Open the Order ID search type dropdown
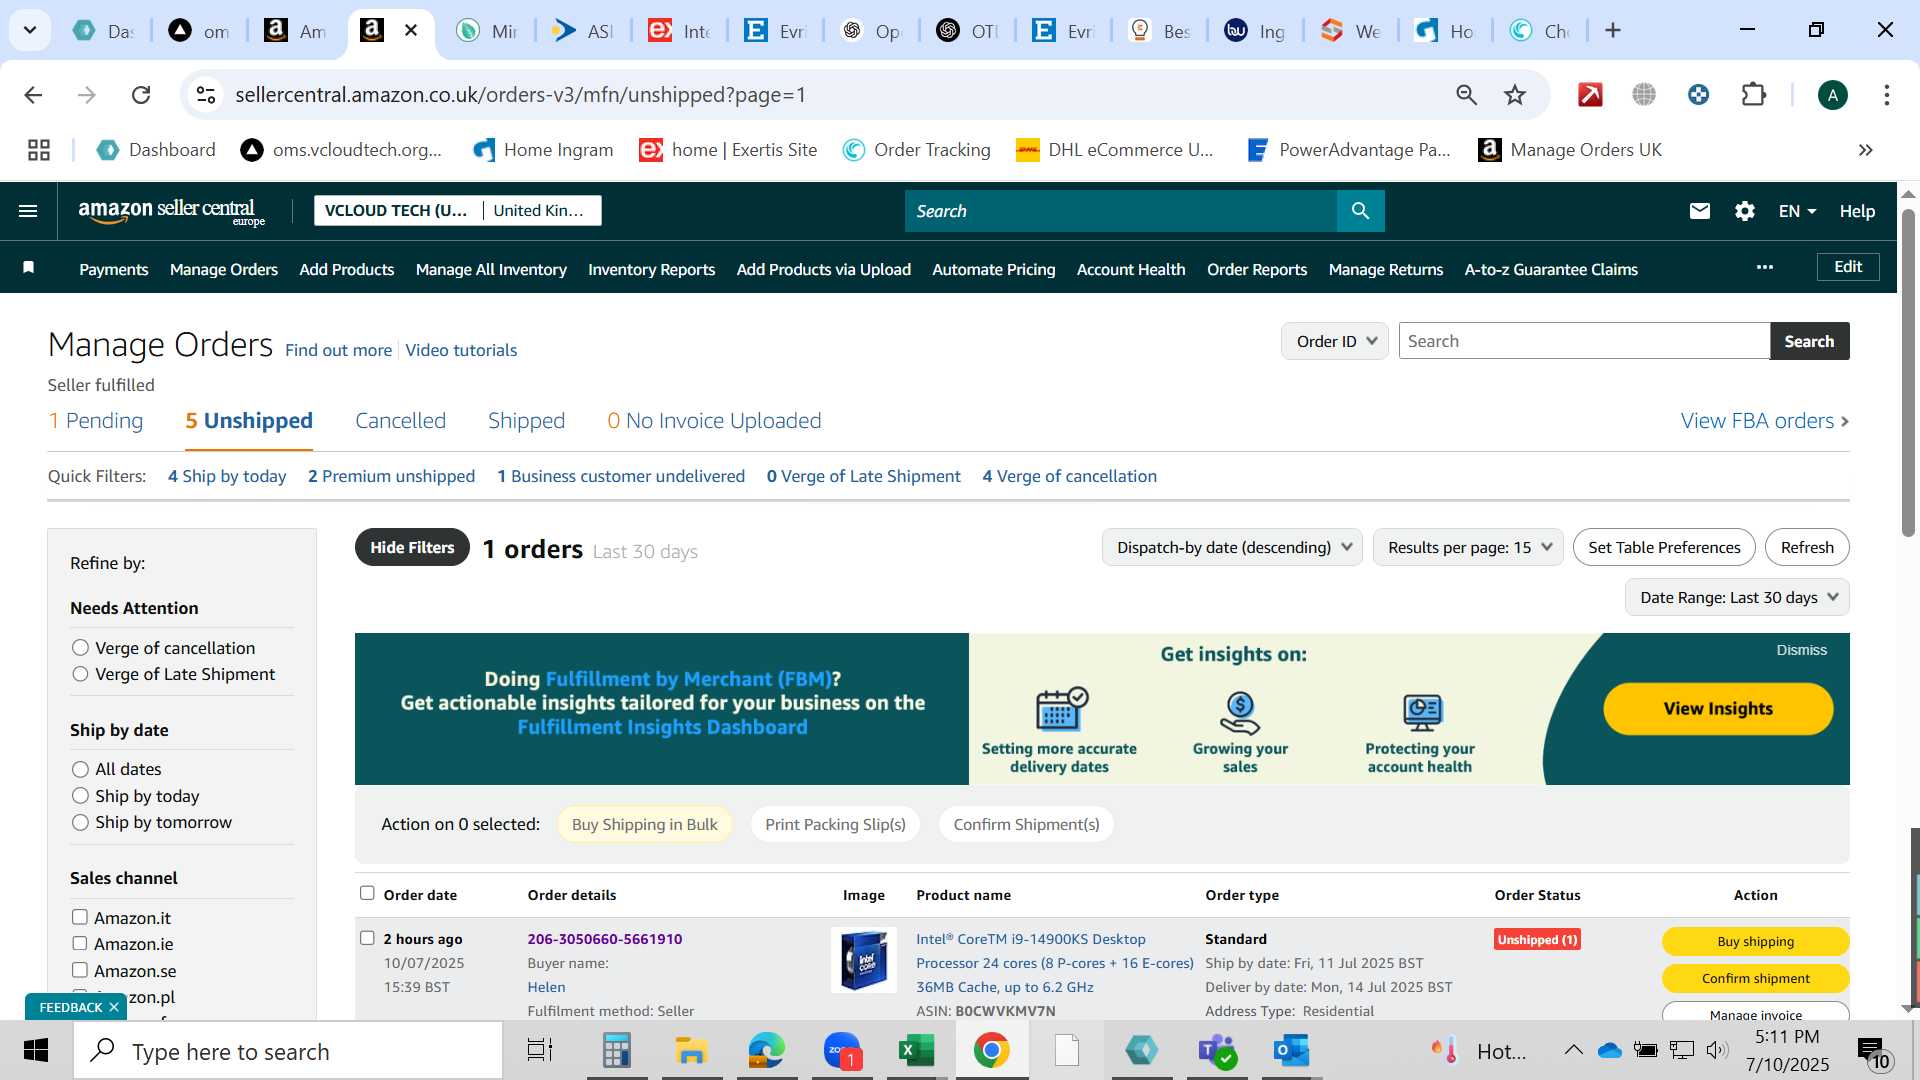Viewport: 1920px width, 1080px height. [x=1335, y=341]
